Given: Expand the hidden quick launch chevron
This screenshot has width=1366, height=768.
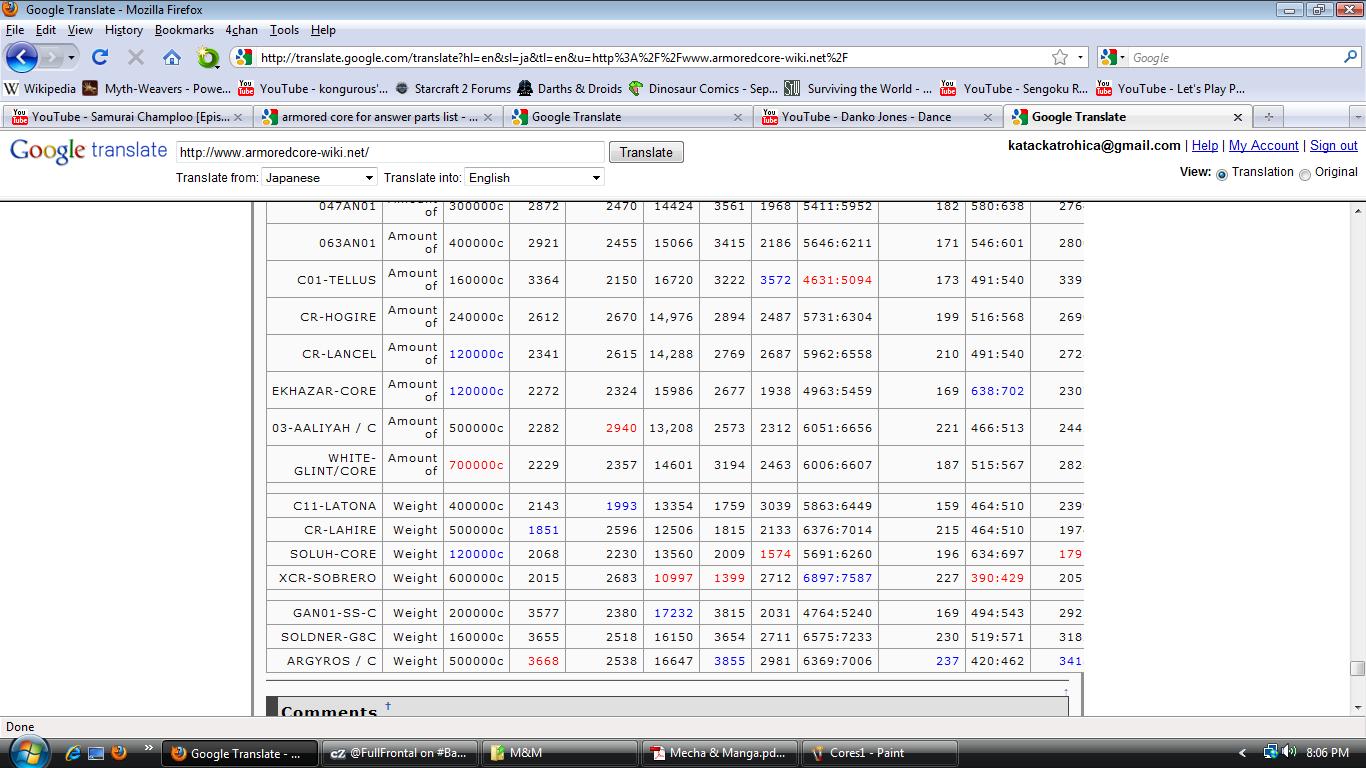Looking at the screenshot, I should point(149,747).
